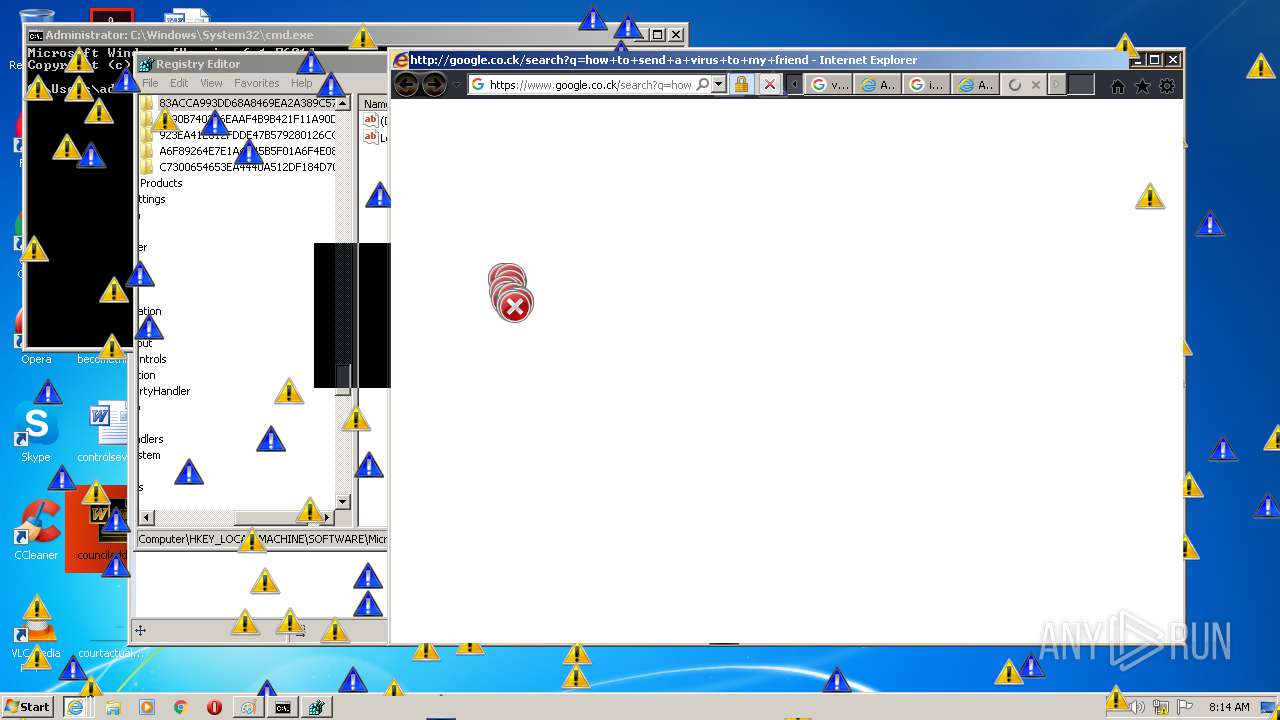Open the Favorites menu in Registry Editor

coord(257,83)
